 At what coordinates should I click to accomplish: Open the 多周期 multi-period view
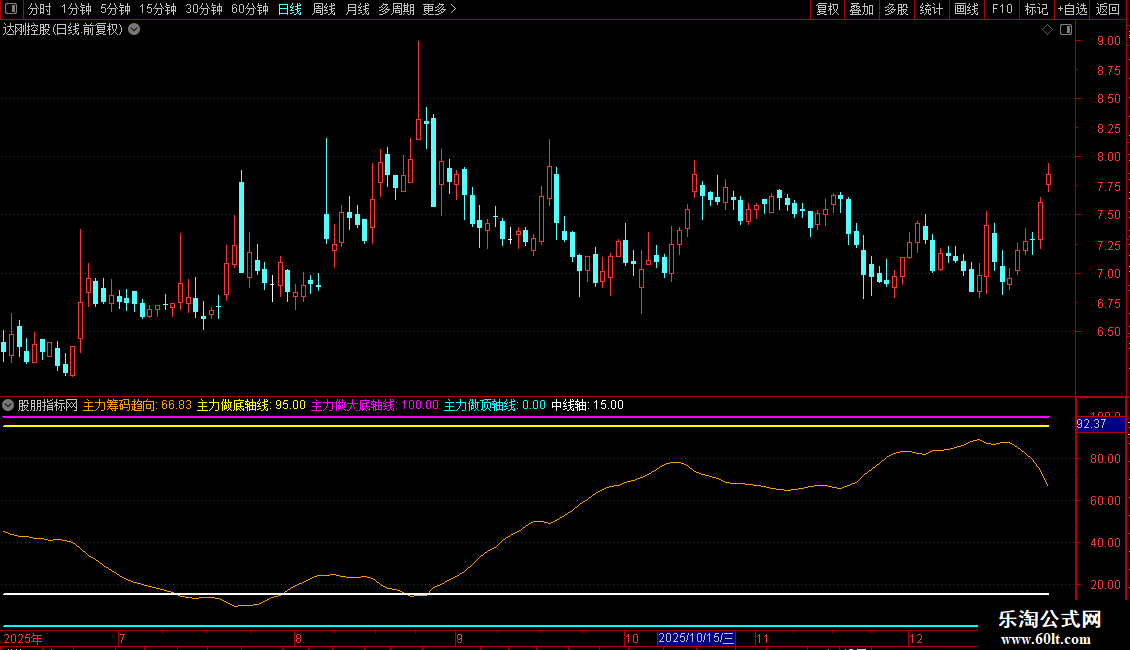pyautogui.click(x=397, y=10)
